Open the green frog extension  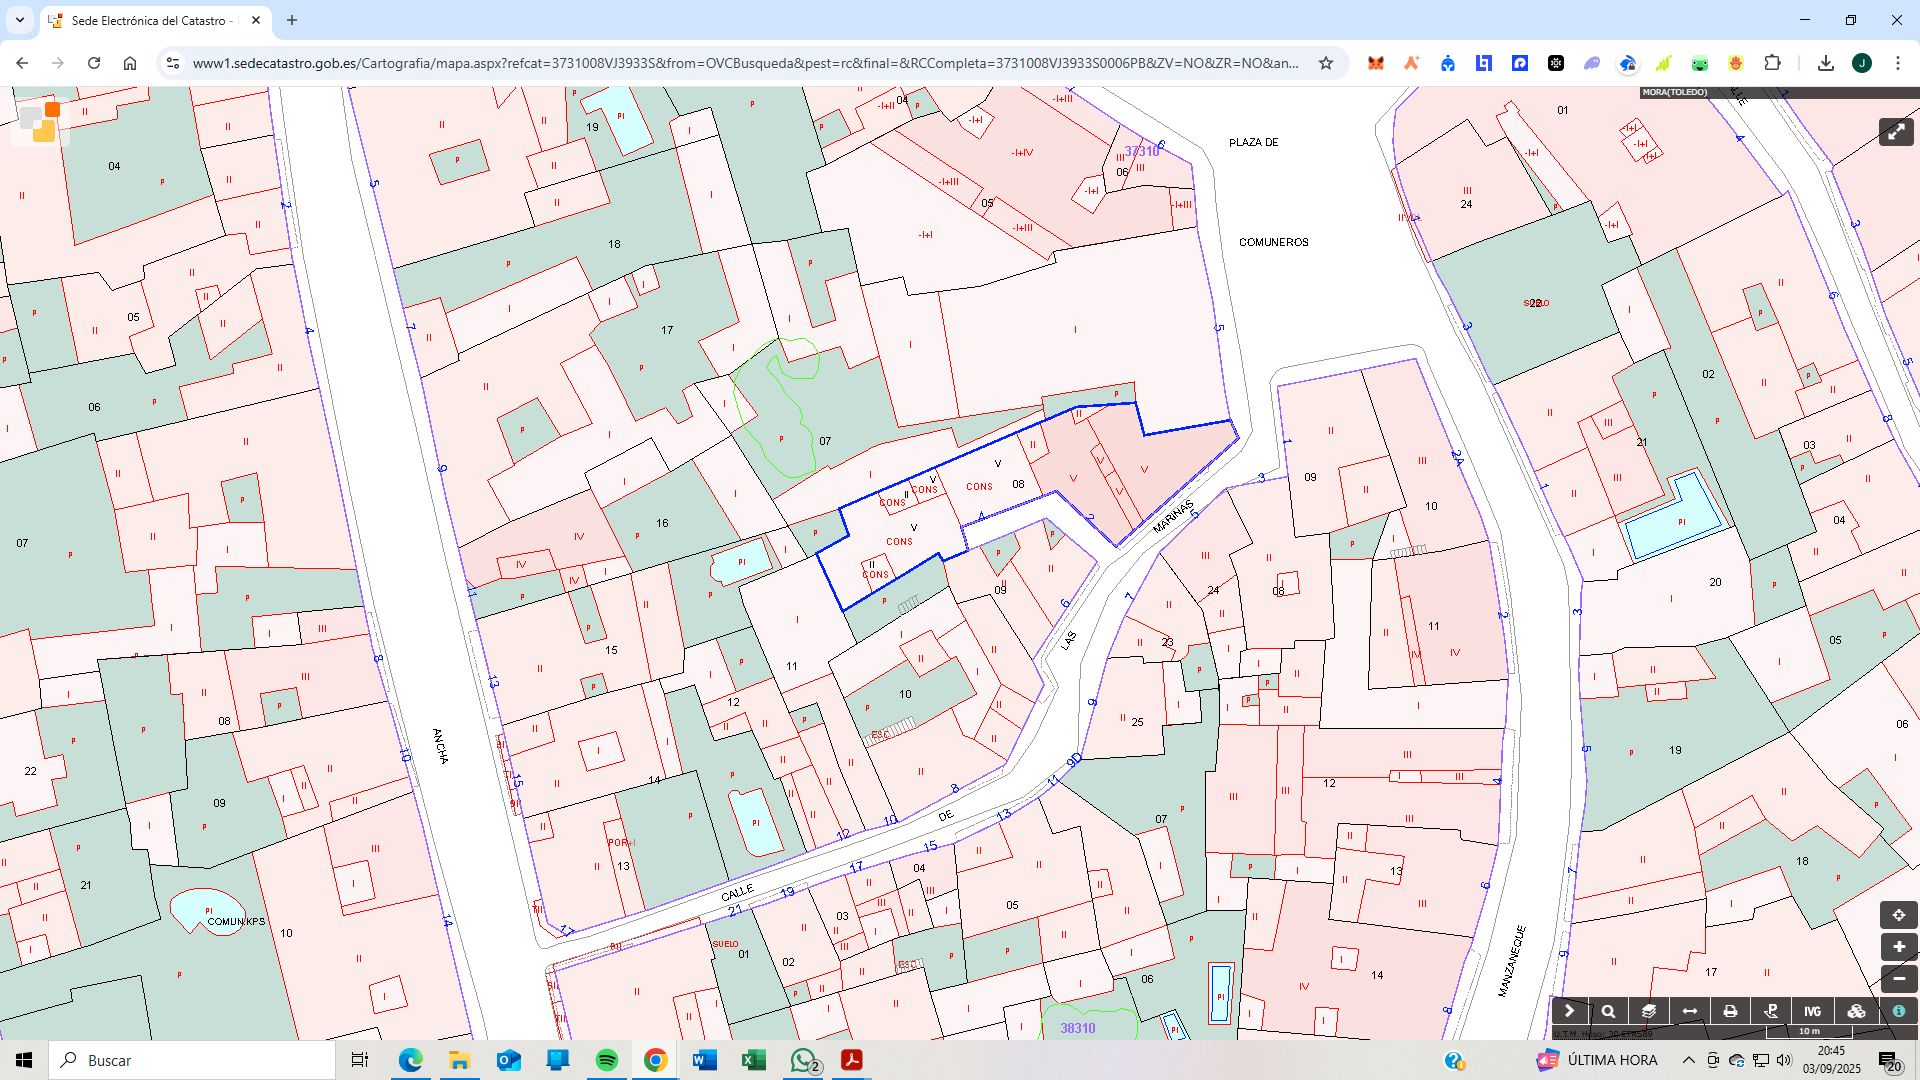click(1700, 63)
